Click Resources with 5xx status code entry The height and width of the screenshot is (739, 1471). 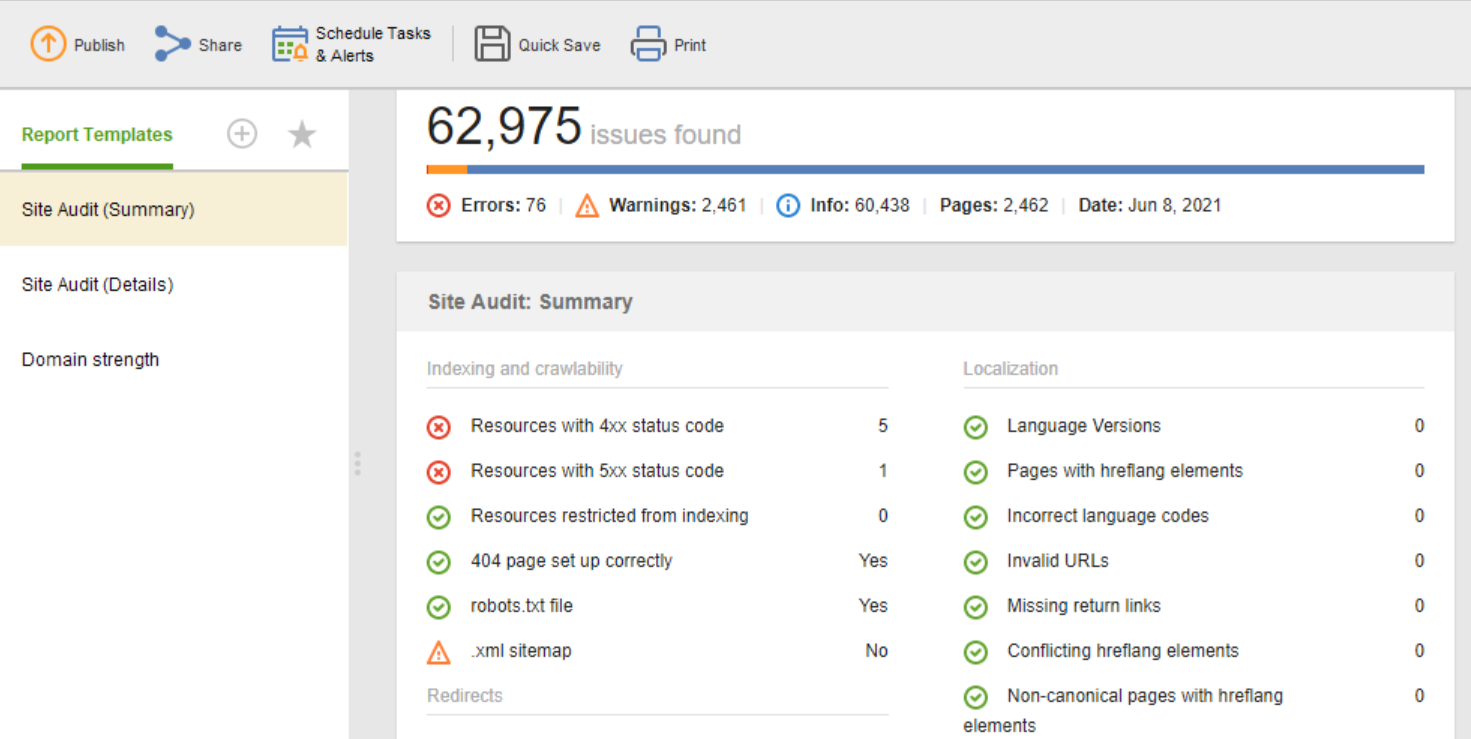pyautogui.click(x=657, y=471)
